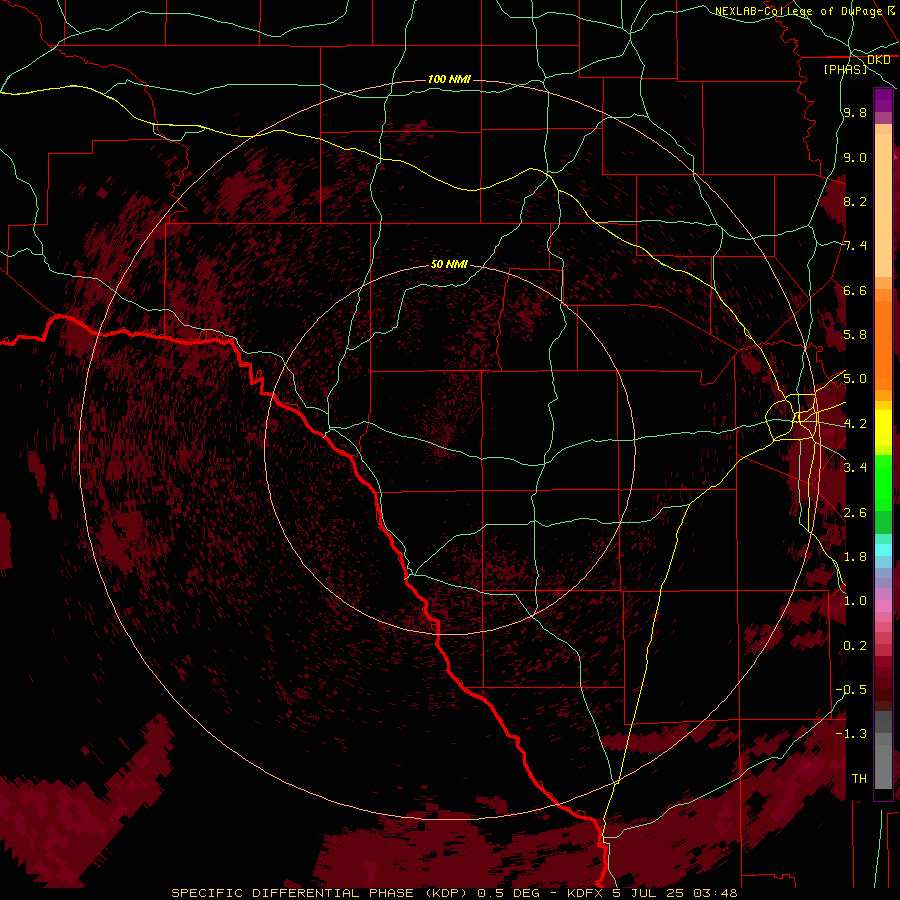This screenshot has height=900, width=900.
Task: Click the 1.0 value on color scale
Action: click(855, 601)
